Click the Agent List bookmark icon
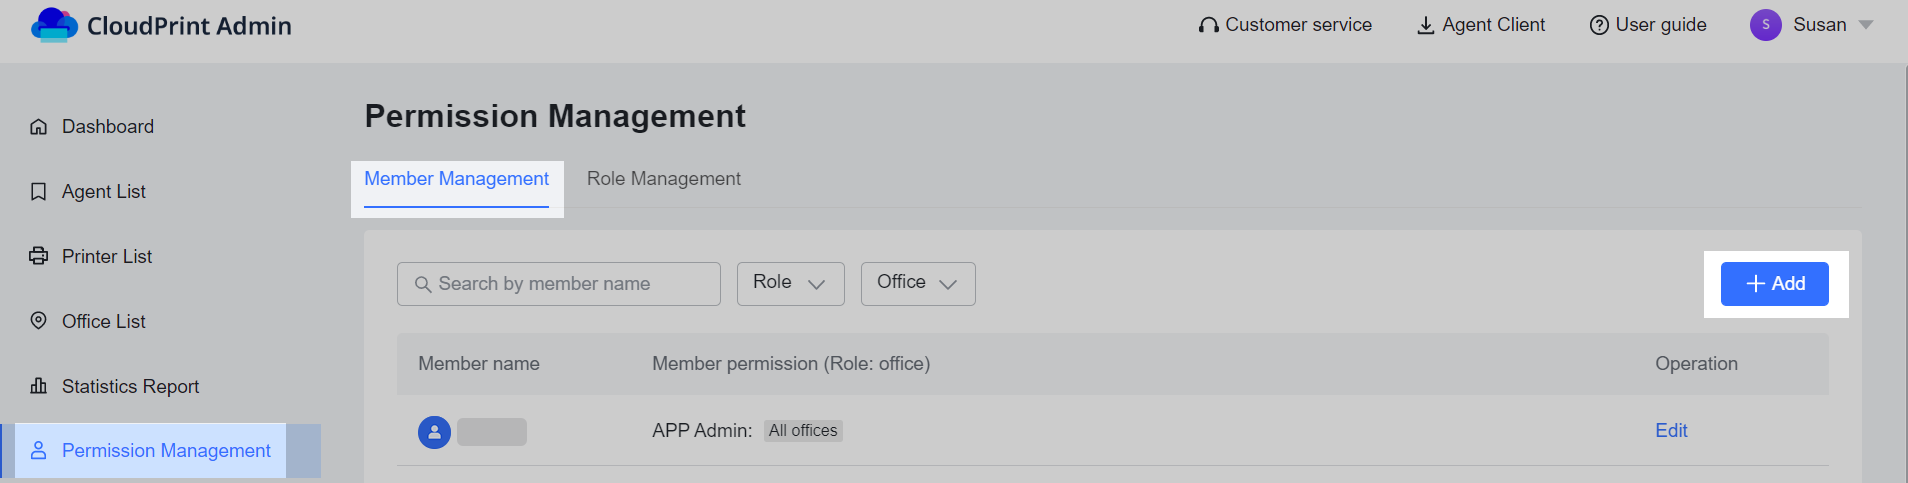 39,192
